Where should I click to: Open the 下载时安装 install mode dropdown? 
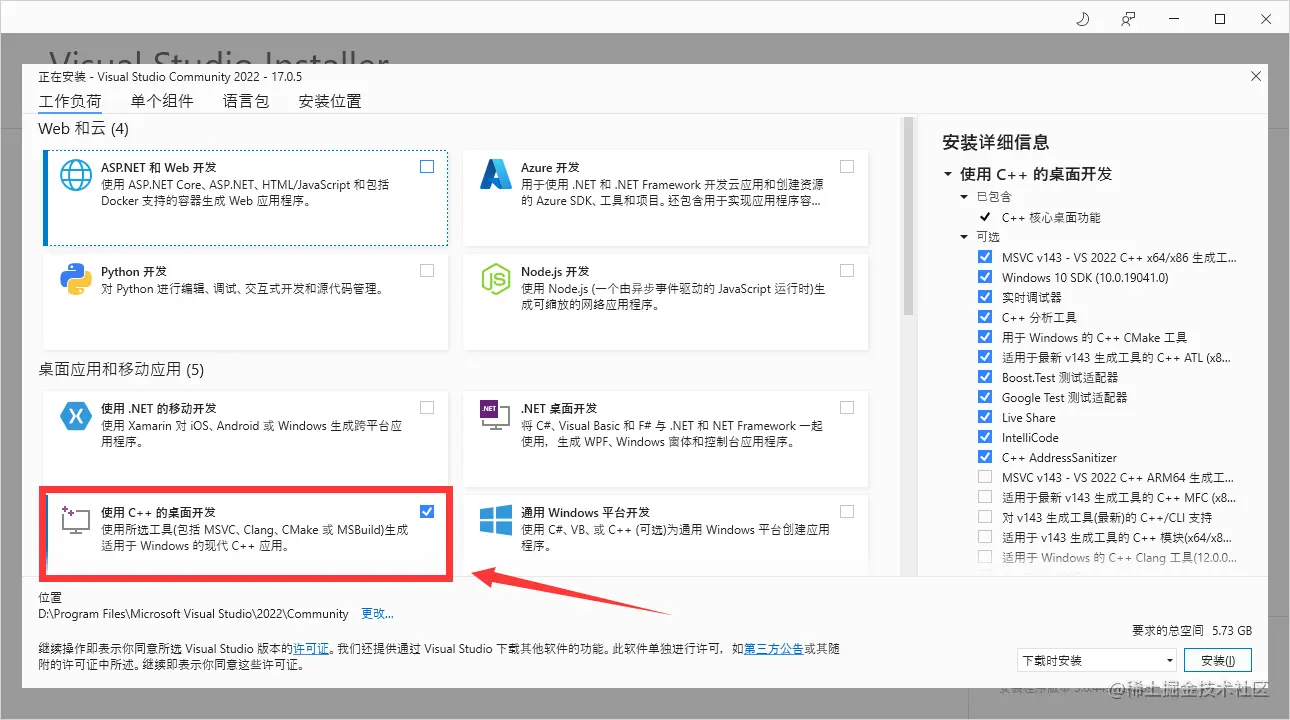(1096, 661)
